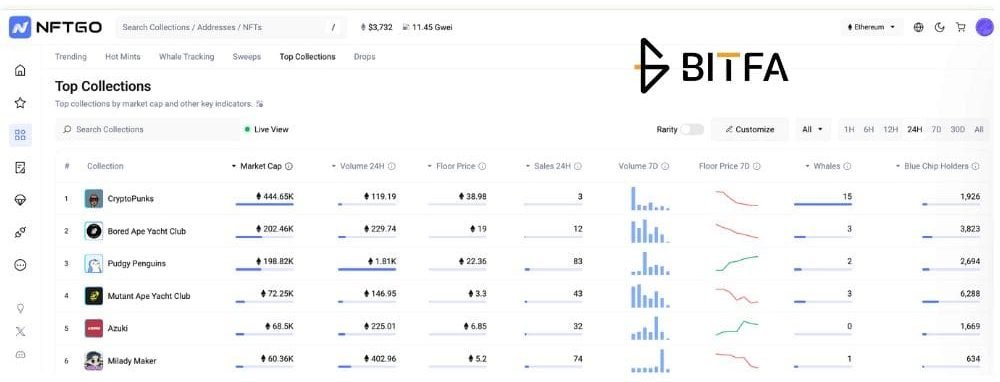This screenshot has width=1000, height=382.
Task: Switch to the Drops tab
Action: click(365, 57)
